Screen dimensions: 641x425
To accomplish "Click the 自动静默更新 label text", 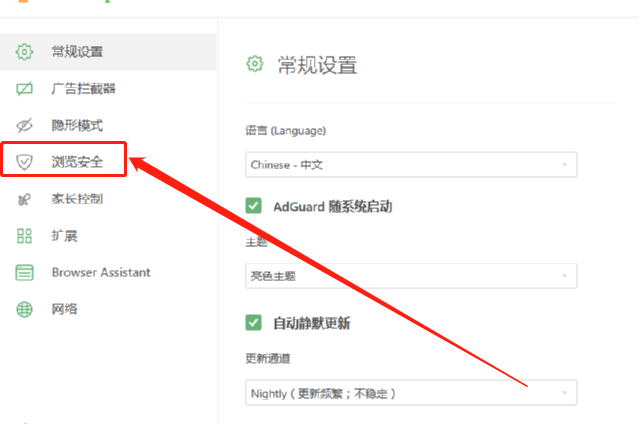I will pyautogui.click(x=312, y=323).
